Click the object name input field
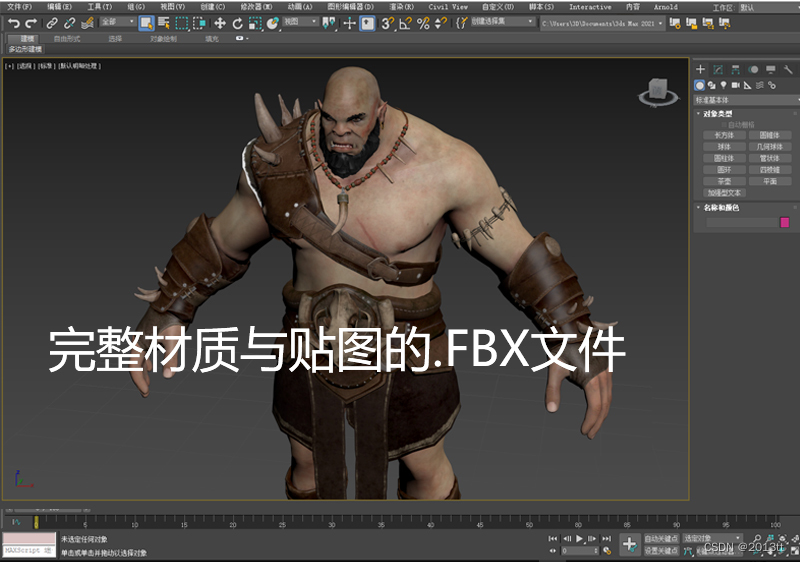 point(741,222)
